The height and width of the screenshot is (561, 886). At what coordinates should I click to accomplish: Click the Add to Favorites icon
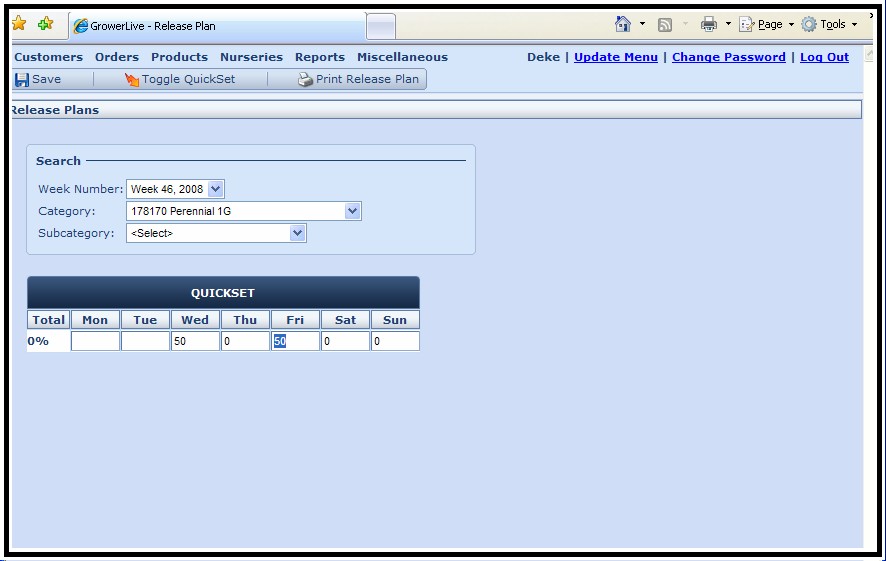pos(45,24)
